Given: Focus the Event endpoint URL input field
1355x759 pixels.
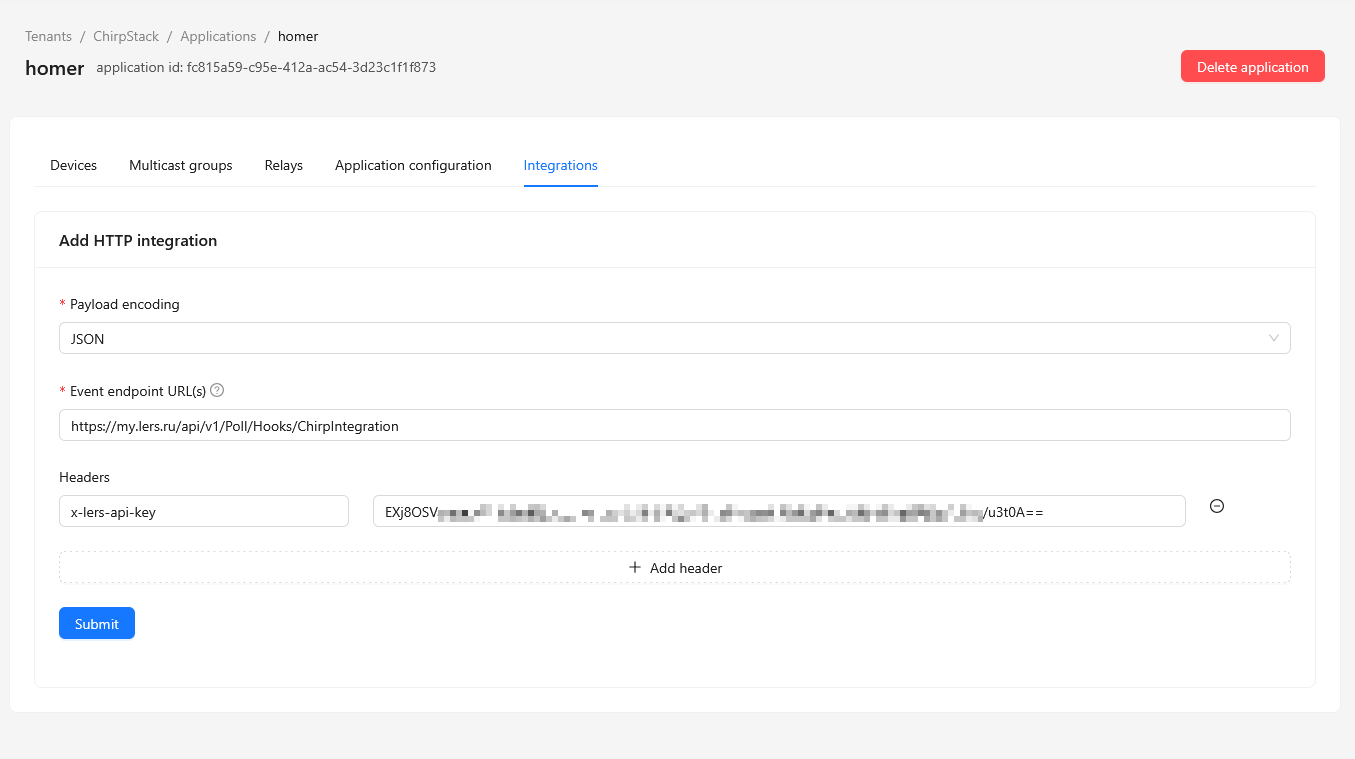Looking at the screenshot, I should coord(674,425).
